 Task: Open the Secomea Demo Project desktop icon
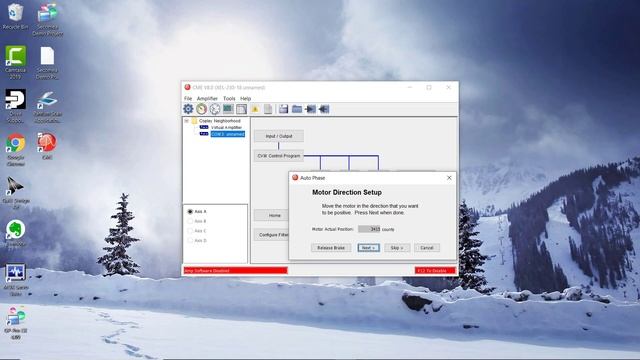47,19
